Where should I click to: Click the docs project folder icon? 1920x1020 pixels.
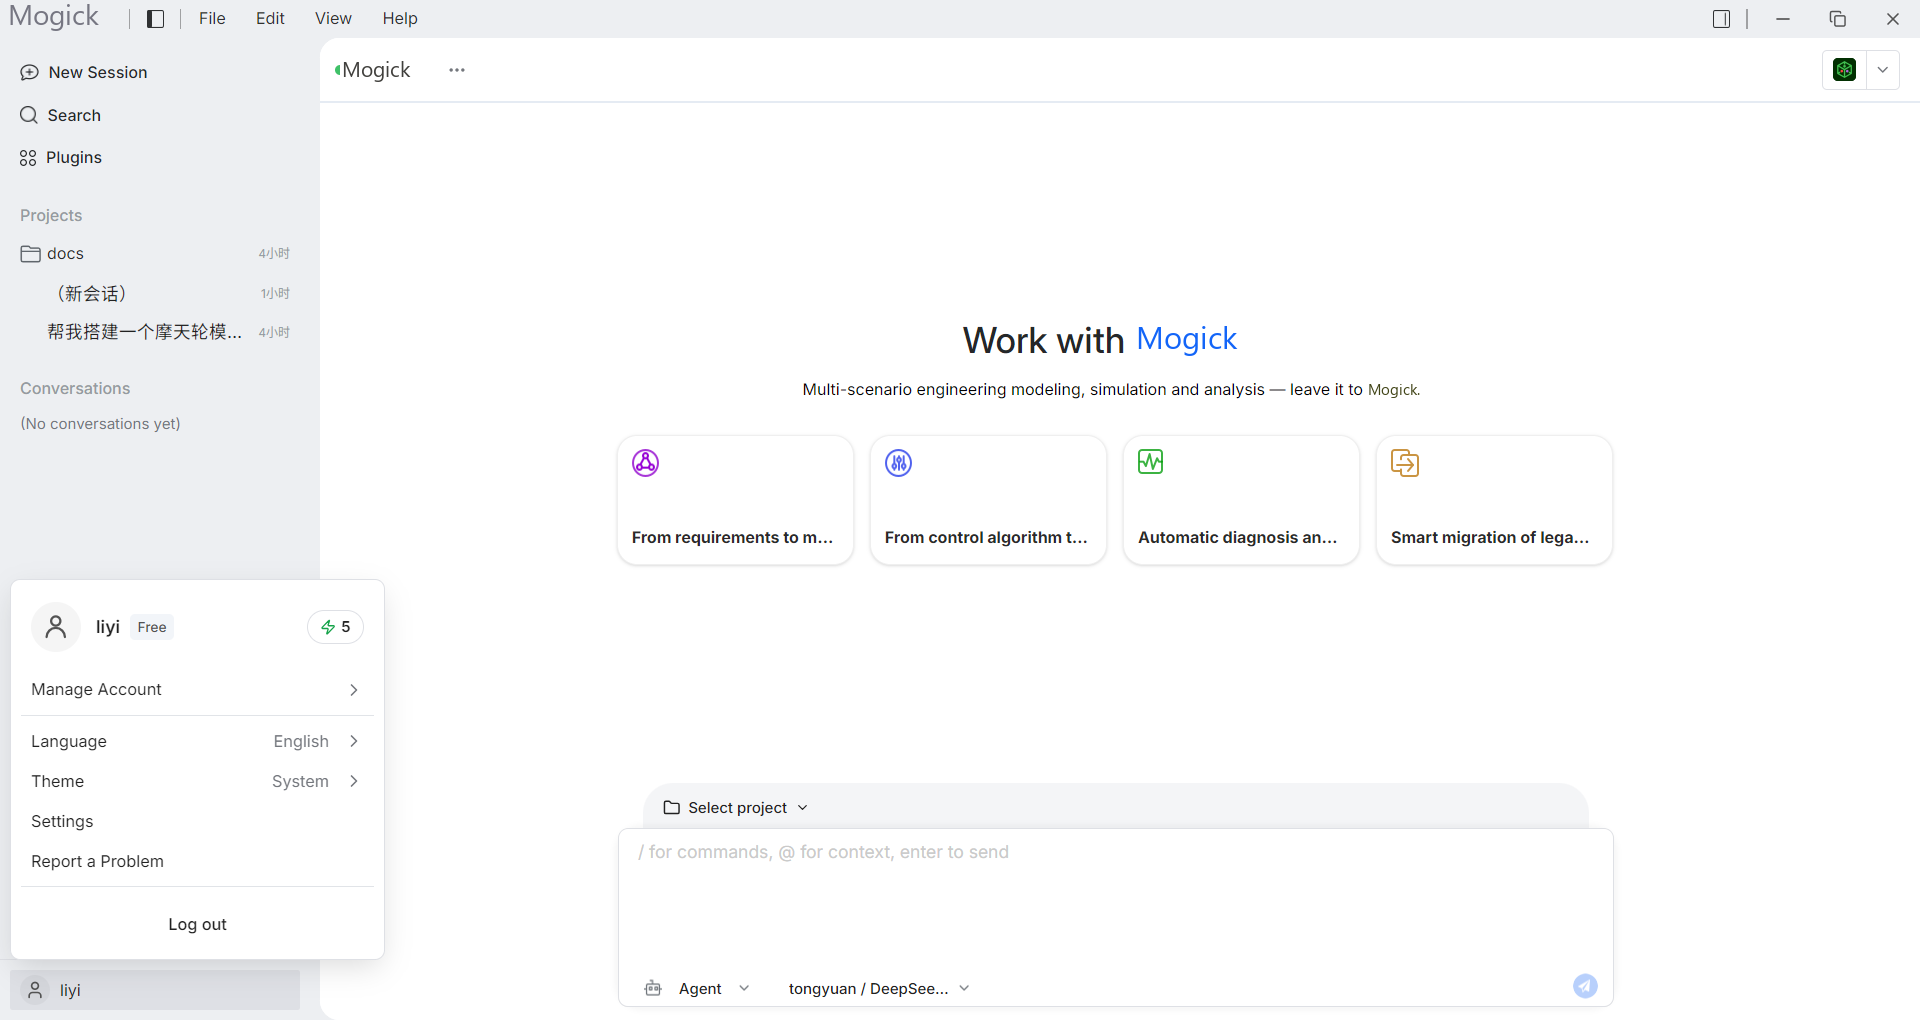[x=30, y=254]
